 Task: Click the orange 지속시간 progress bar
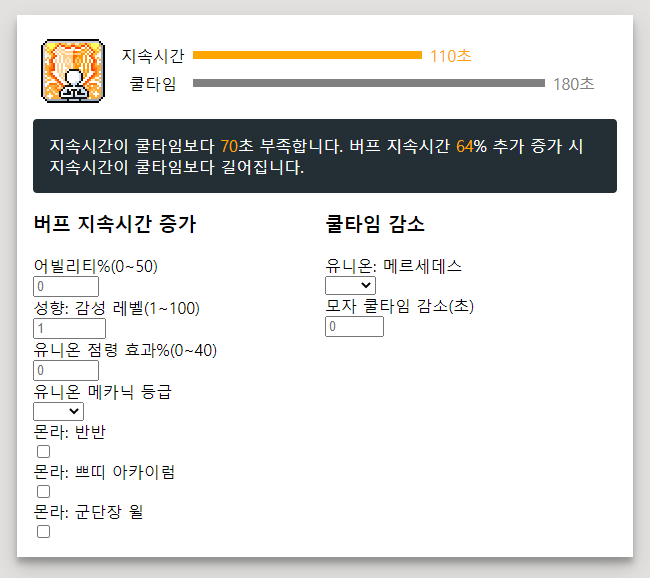tap(308, 55)
